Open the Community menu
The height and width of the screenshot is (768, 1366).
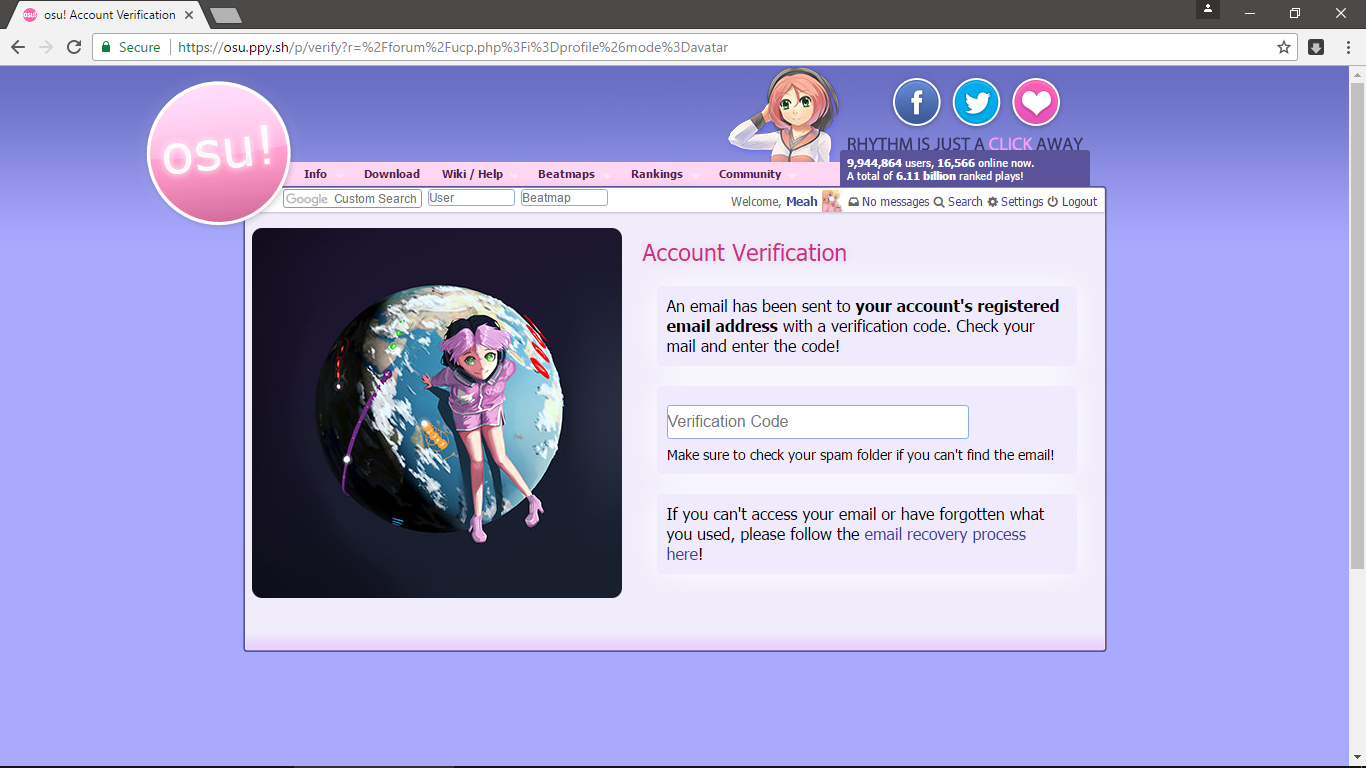coord(750,174)
